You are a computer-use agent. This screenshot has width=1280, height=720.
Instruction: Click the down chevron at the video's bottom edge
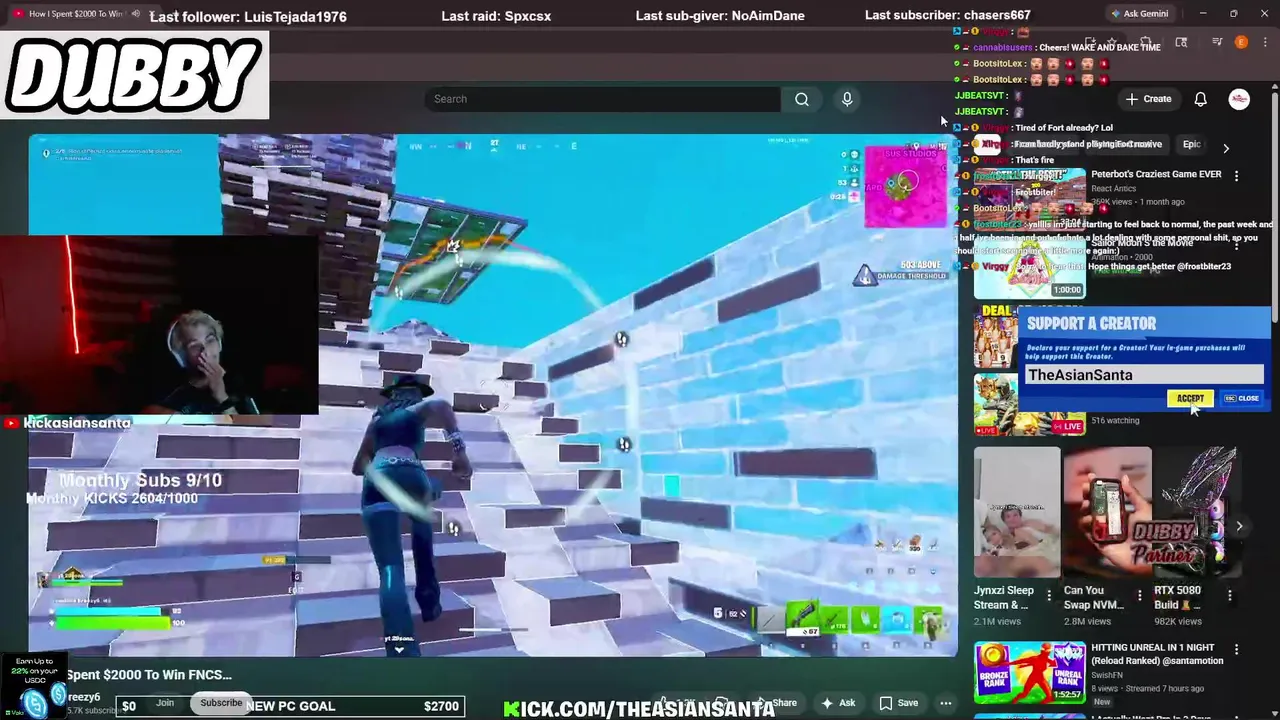click(399, 650)
